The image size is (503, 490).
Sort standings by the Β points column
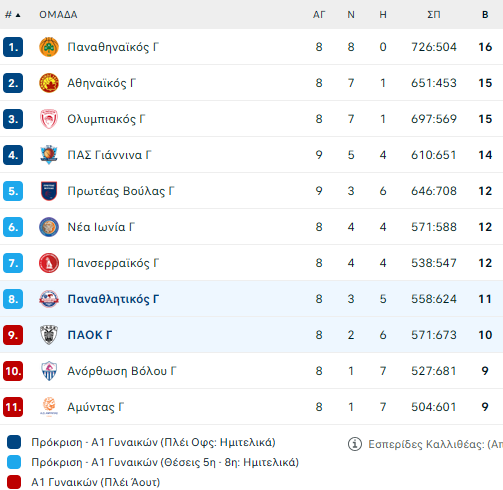(485, 15)
